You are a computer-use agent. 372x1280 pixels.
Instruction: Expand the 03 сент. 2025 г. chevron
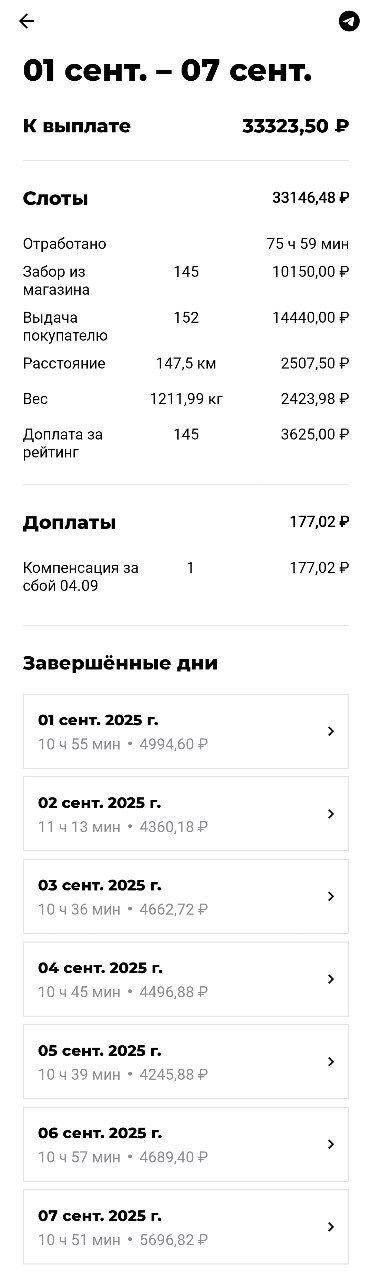point(331,897)
